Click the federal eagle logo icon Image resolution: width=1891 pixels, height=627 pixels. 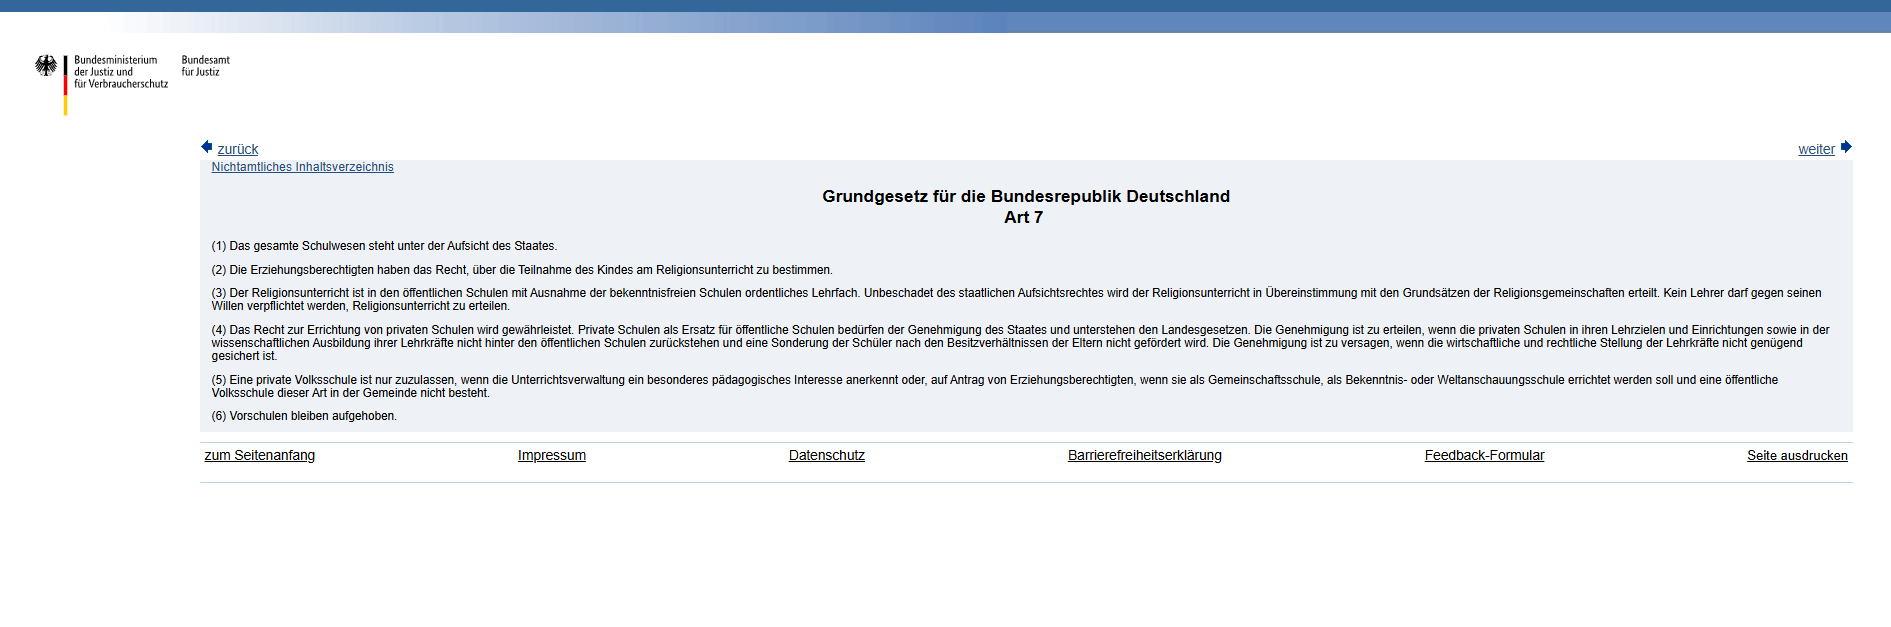point(46,66)
